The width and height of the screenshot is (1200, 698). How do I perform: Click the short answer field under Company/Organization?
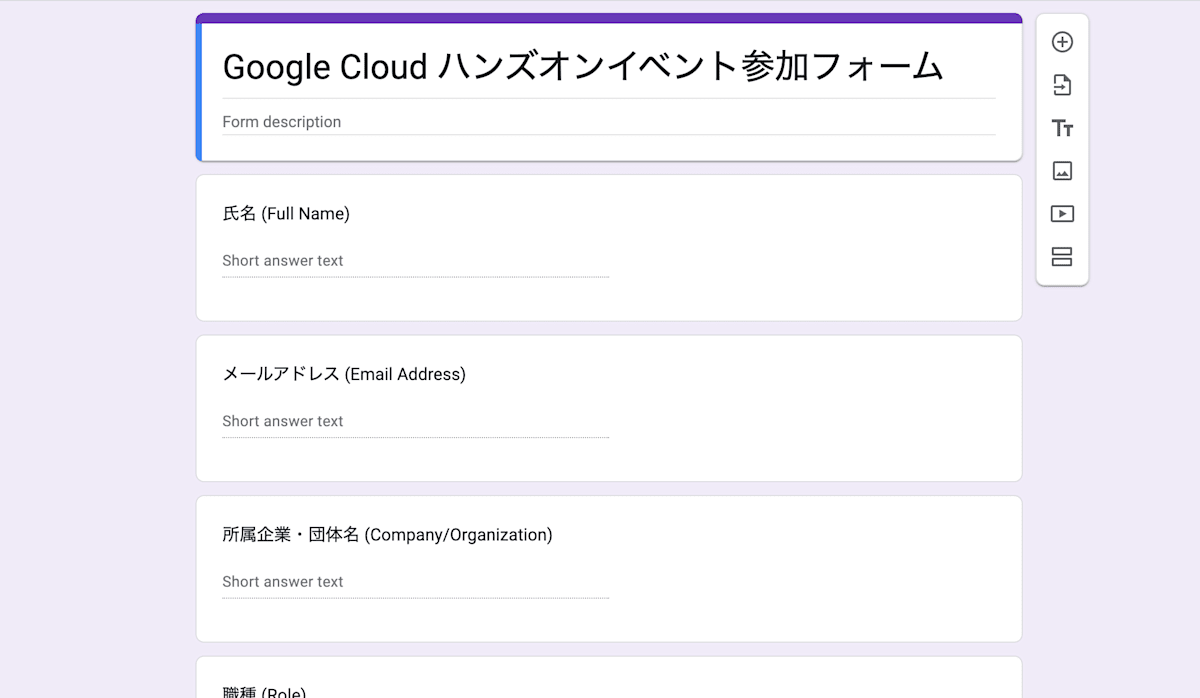(415, 582)
